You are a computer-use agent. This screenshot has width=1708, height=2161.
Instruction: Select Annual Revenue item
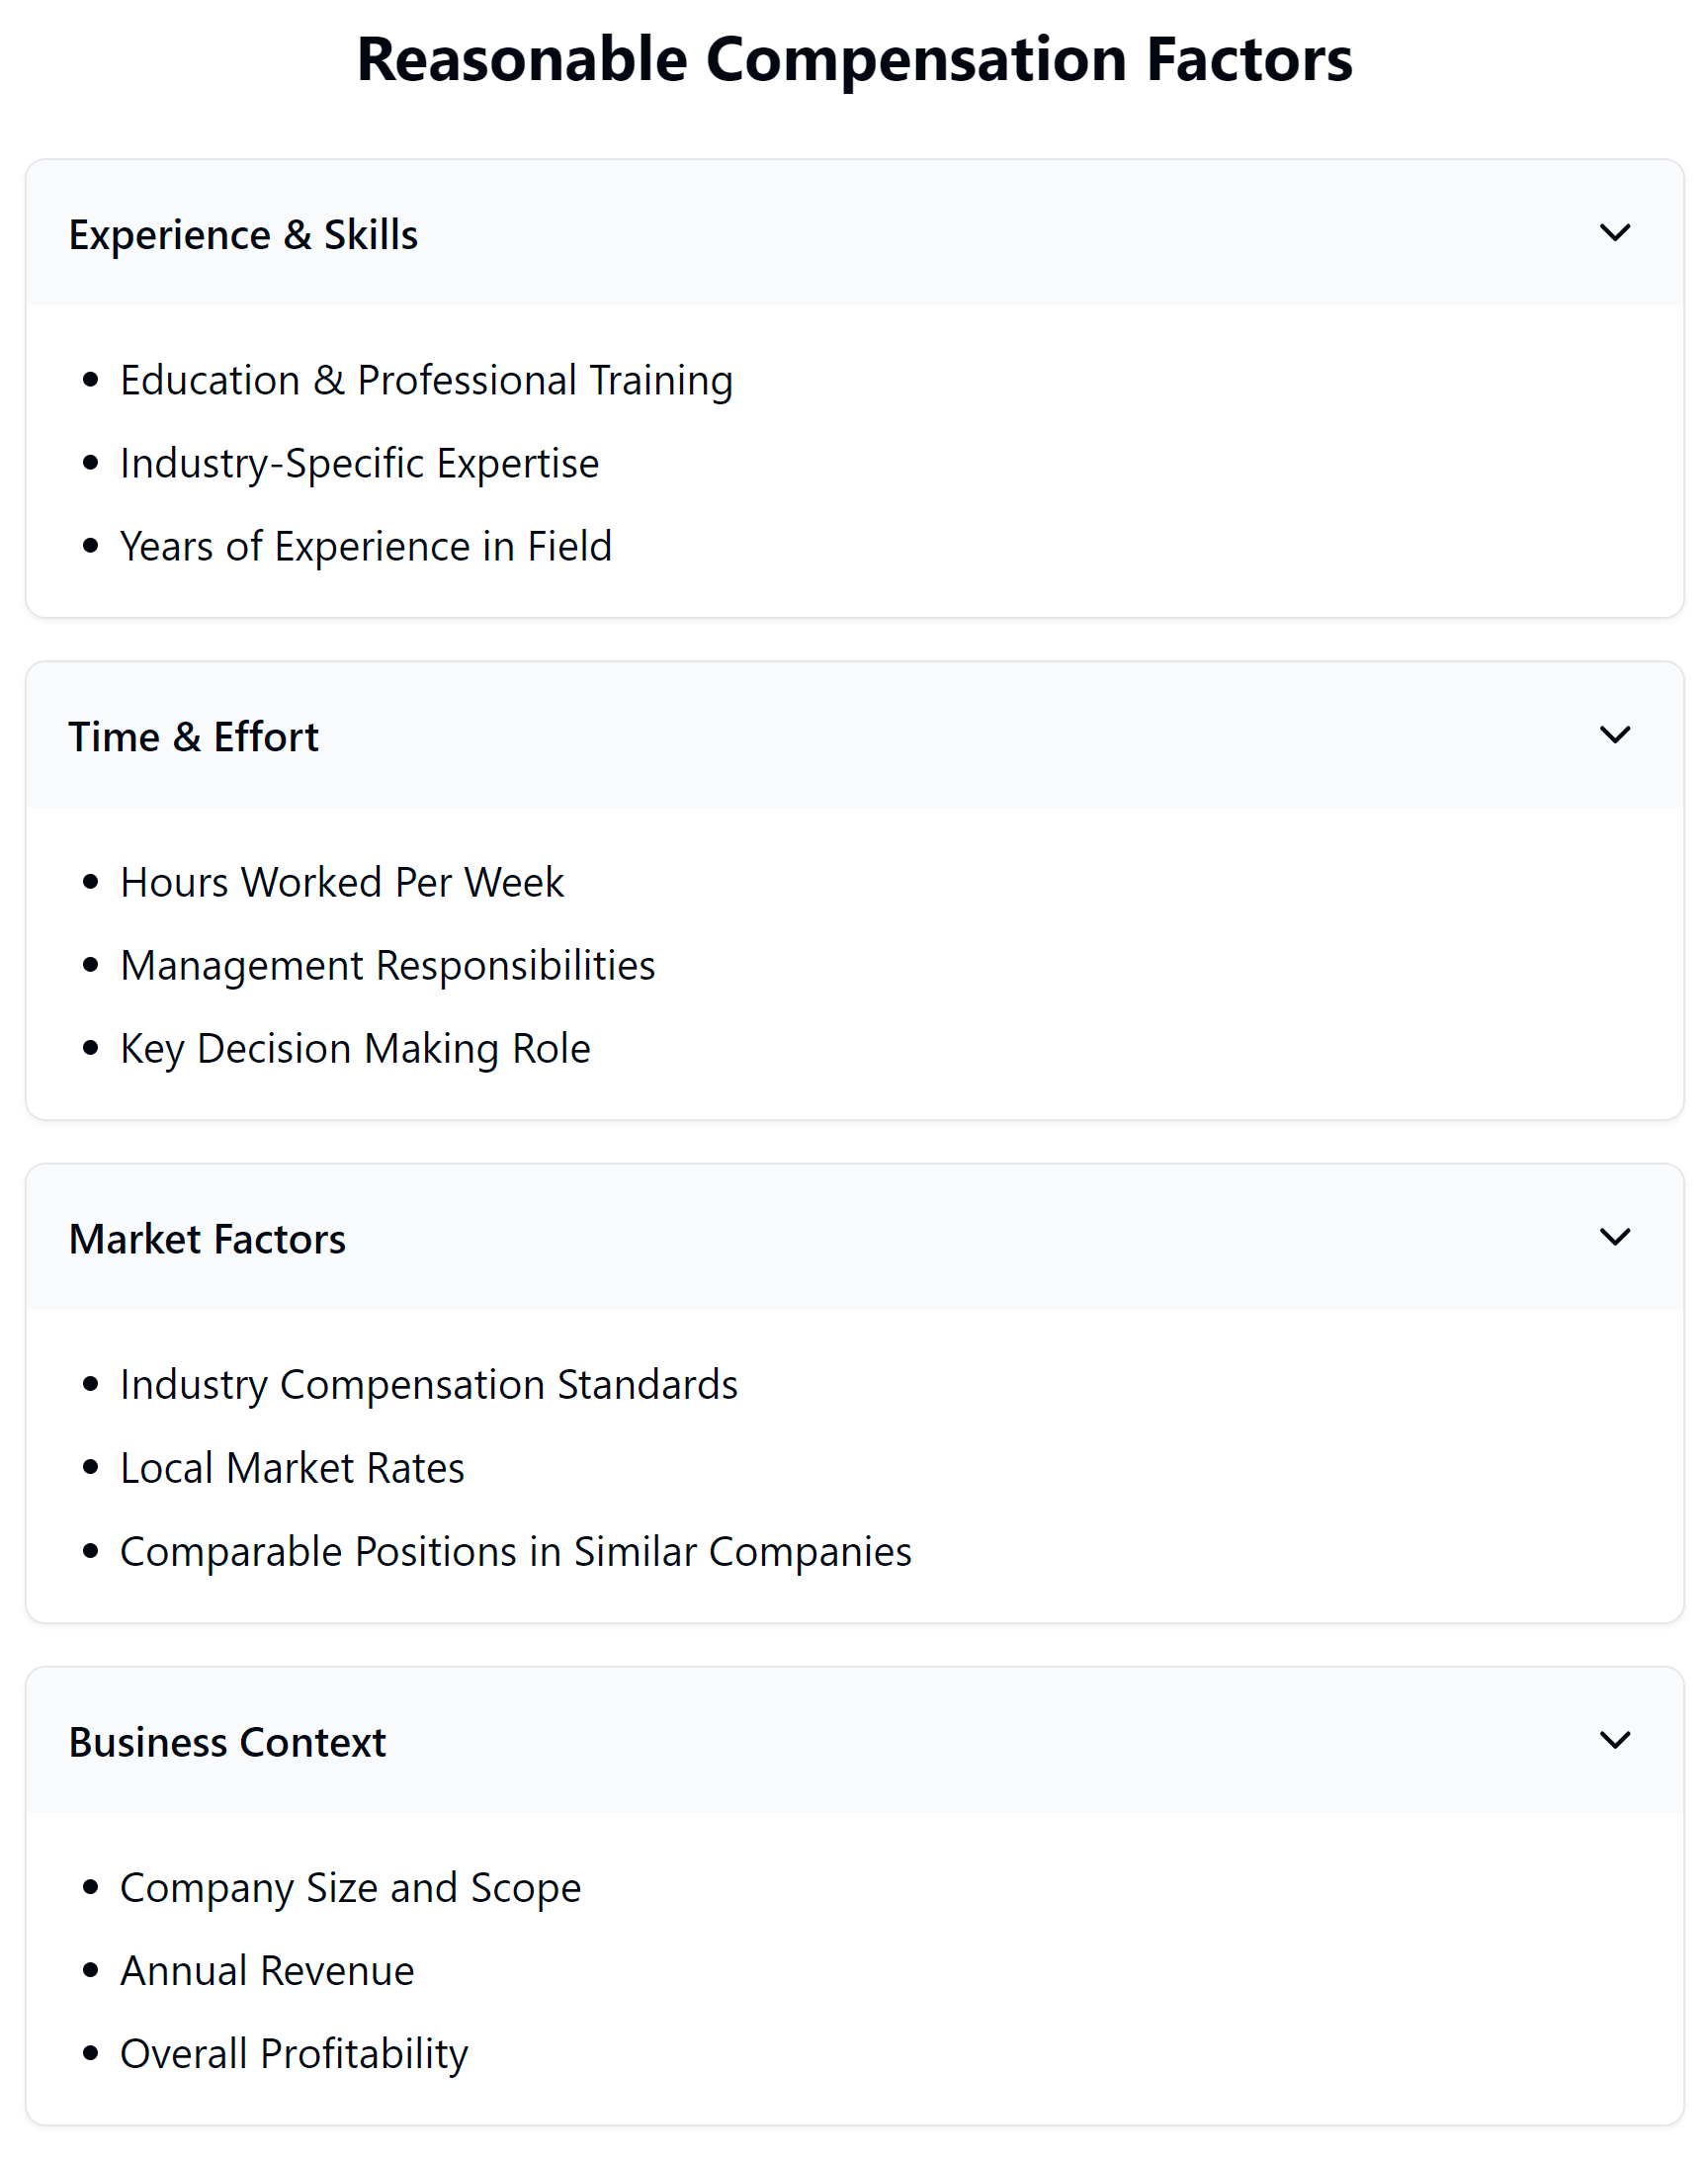tap(266, 1970)
